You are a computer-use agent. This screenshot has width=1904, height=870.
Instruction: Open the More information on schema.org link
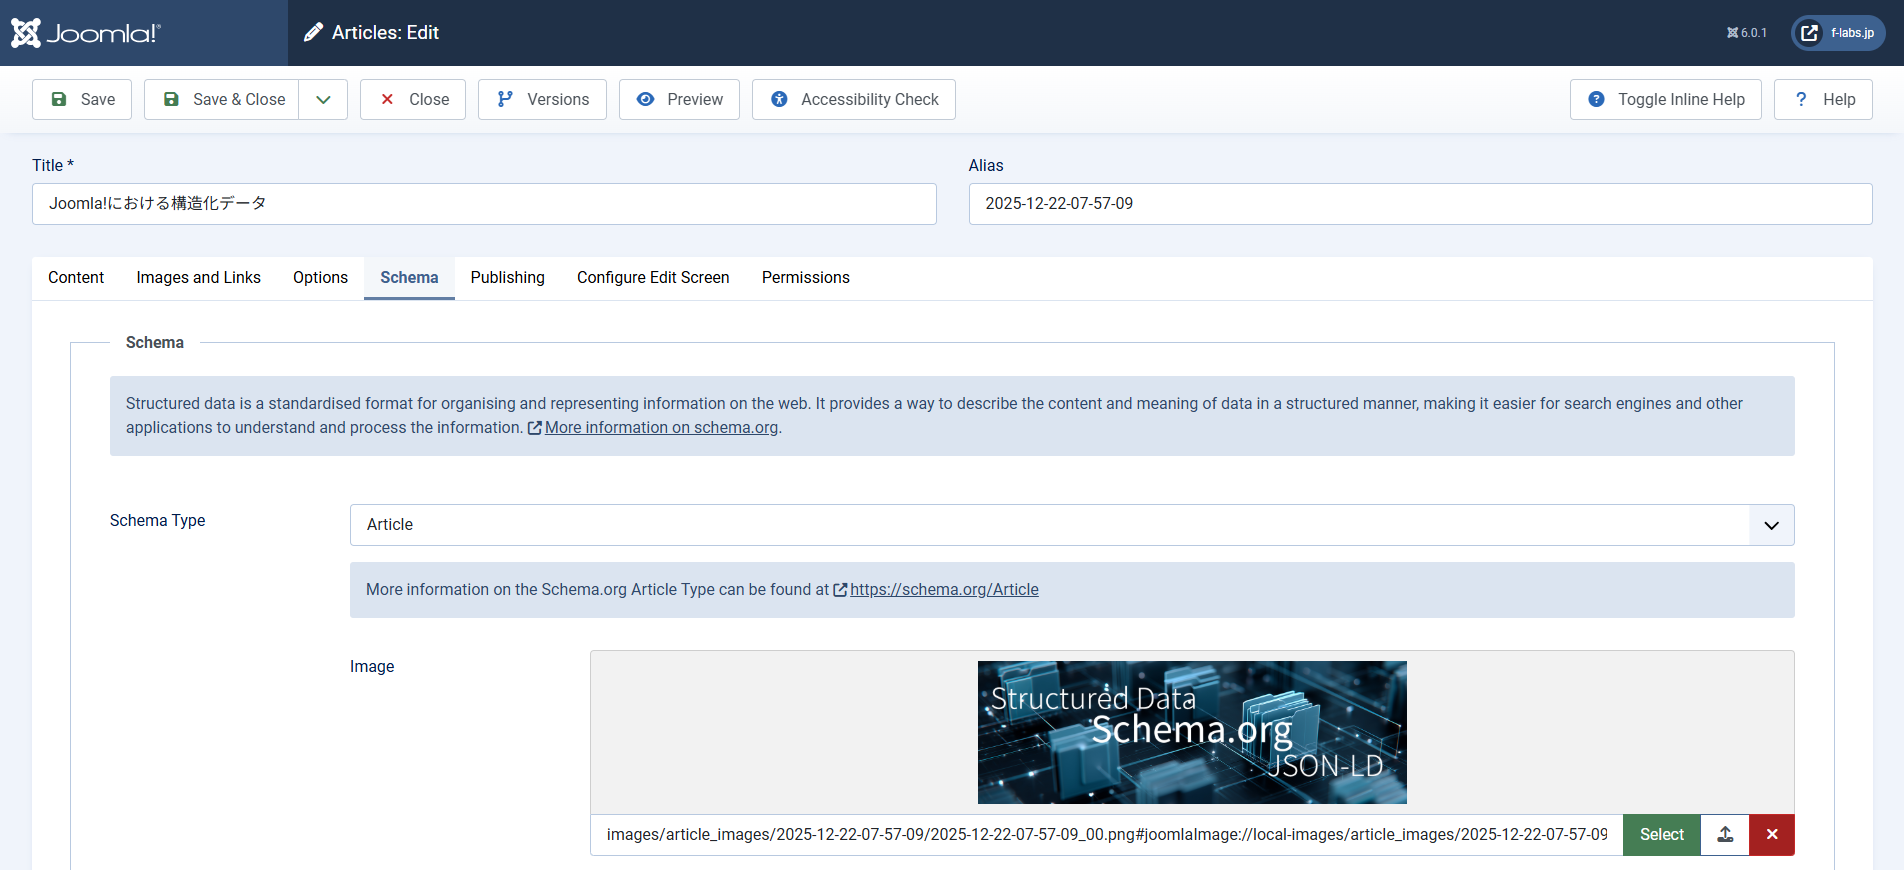[660, 428]
